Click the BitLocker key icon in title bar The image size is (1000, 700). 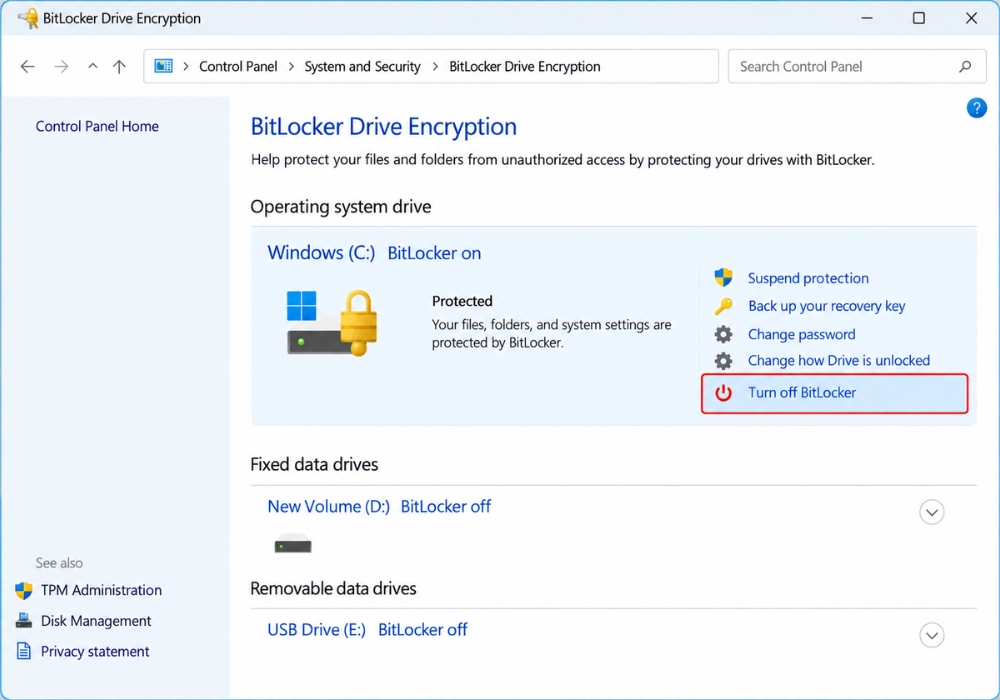tap(28, 18)
